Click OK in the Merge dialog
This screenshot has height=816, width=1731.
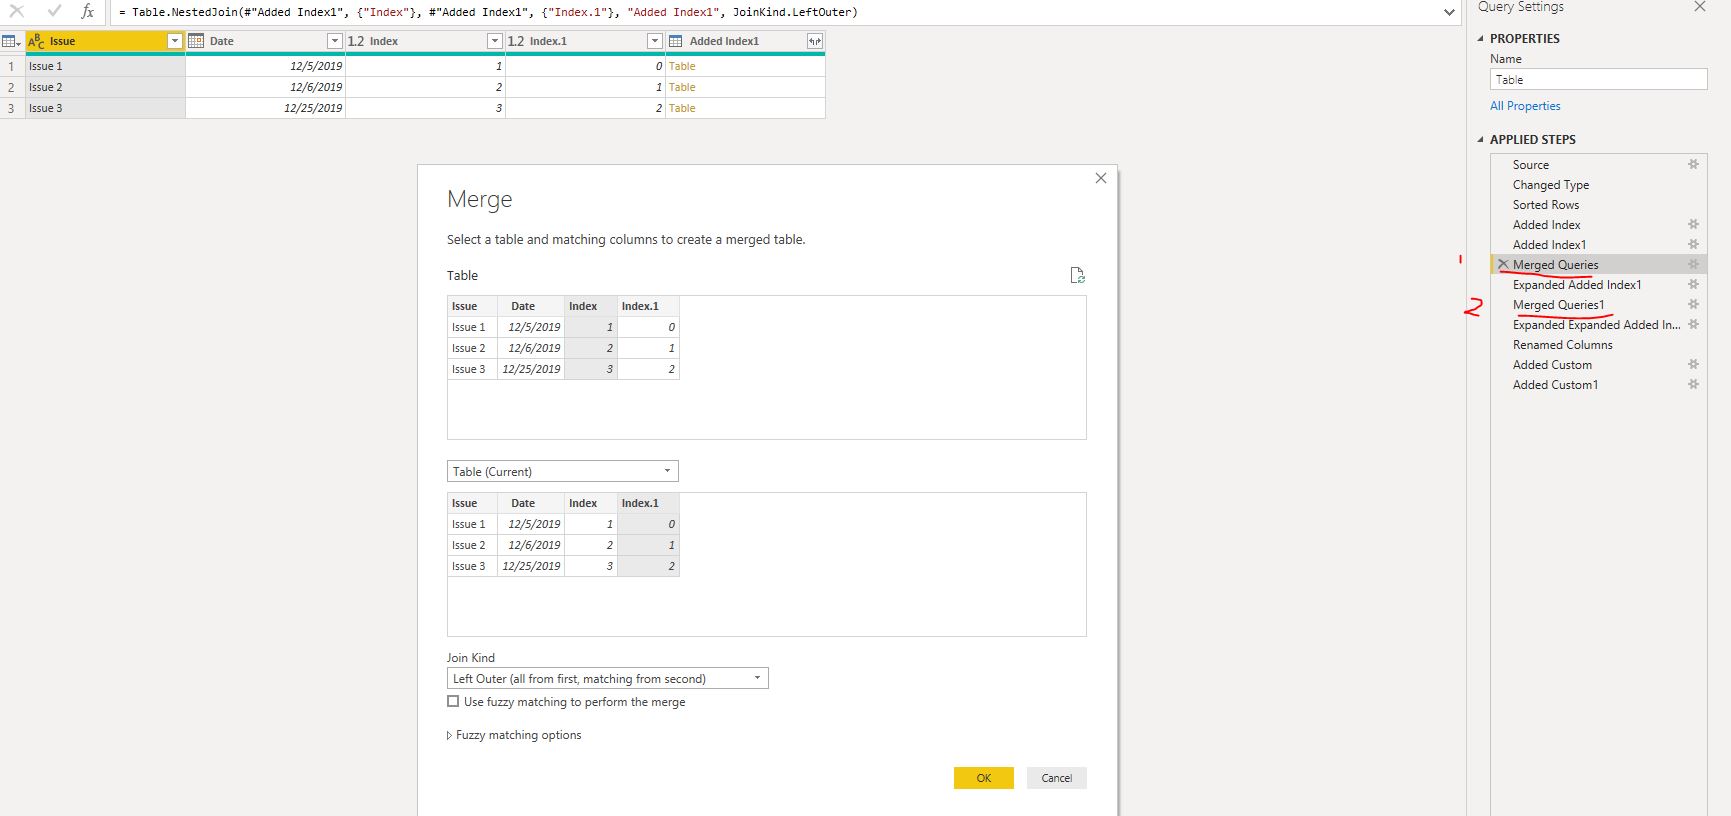pos(984,778)
